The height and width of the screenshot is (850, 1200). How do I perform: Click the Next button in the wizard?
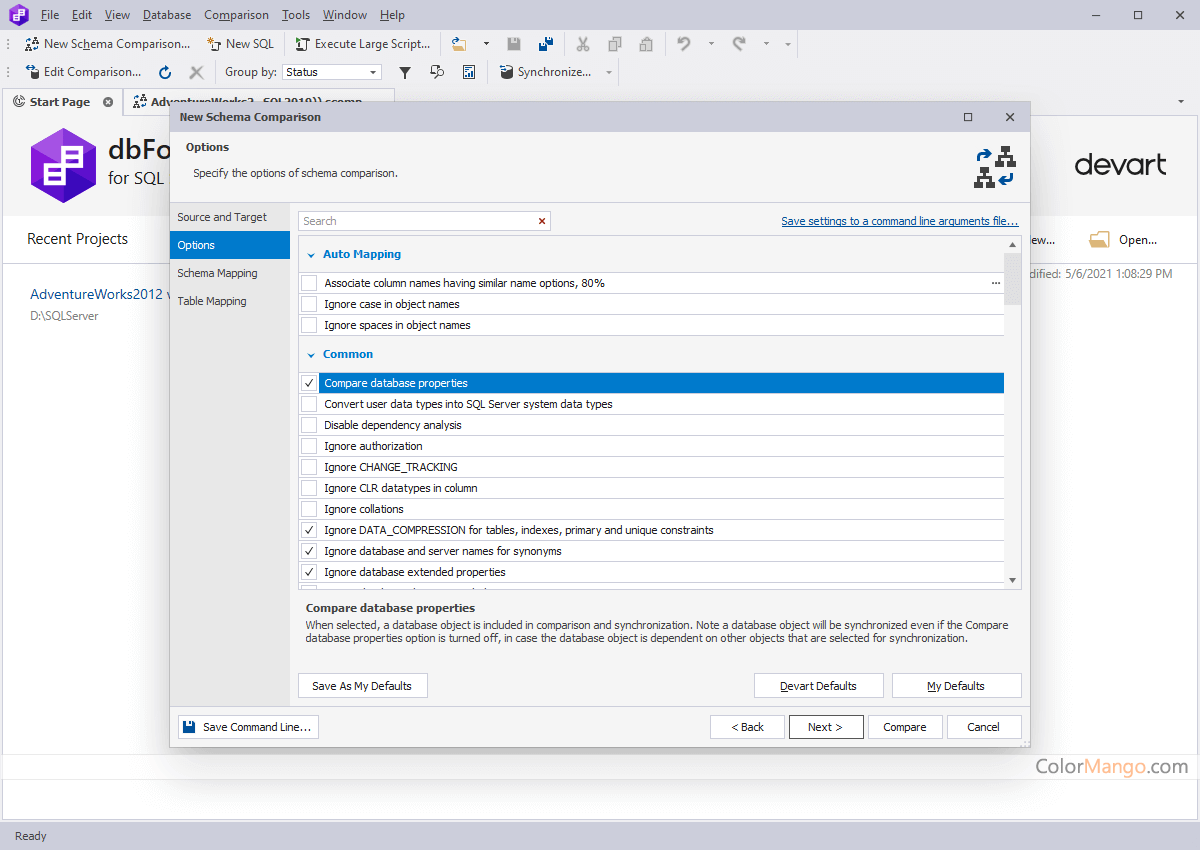pos(826,727)
